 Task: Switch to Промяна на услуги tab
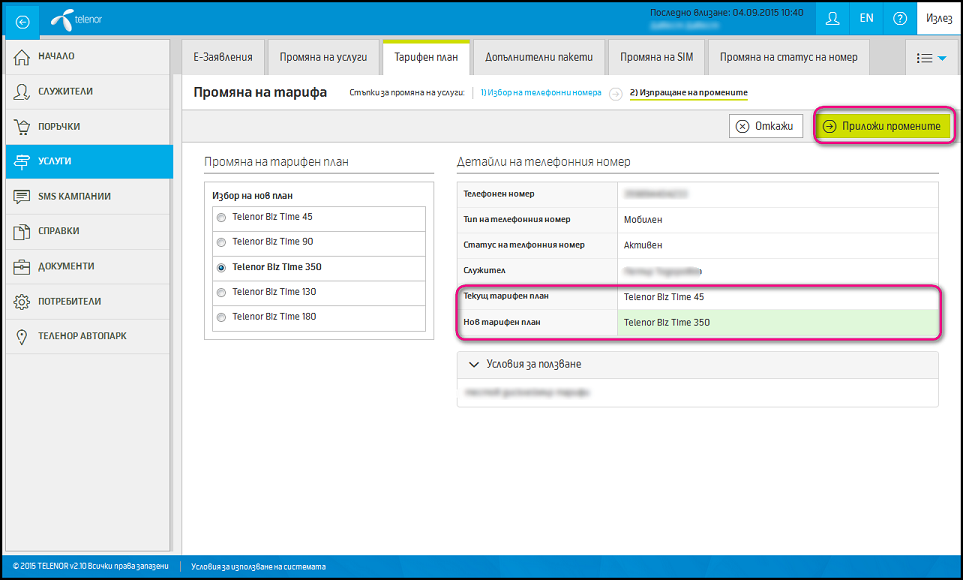pos(323,57)
